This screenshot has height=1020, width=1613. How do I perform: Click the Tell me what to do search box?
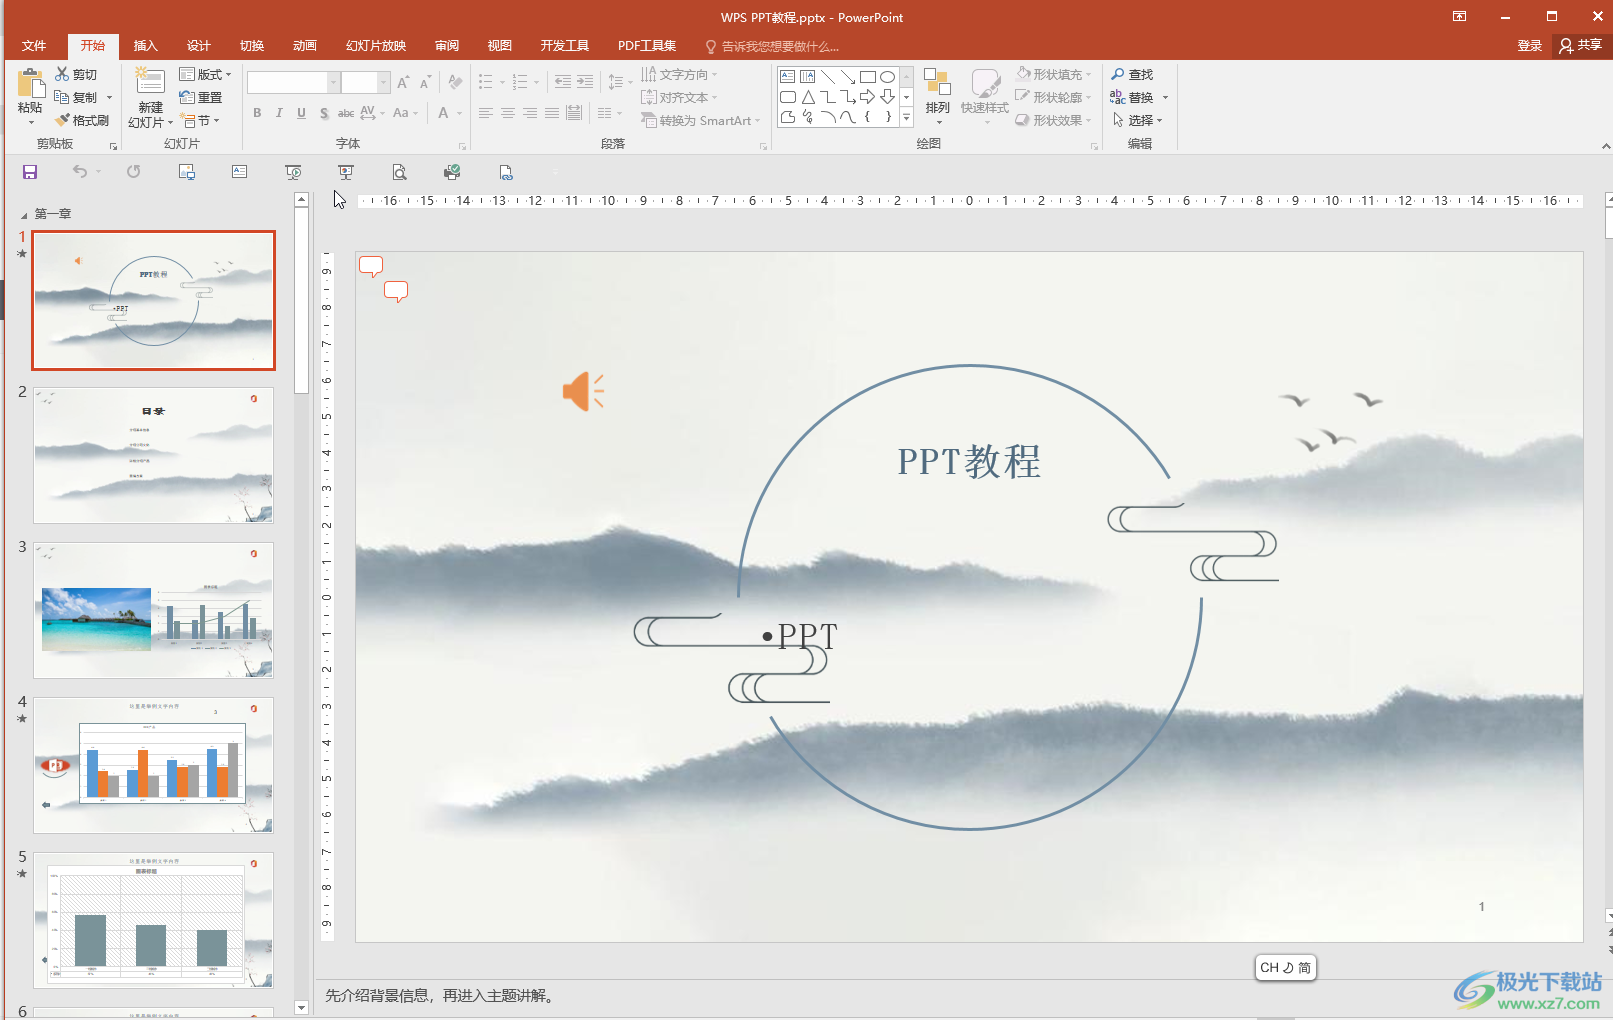pos(772,46)
